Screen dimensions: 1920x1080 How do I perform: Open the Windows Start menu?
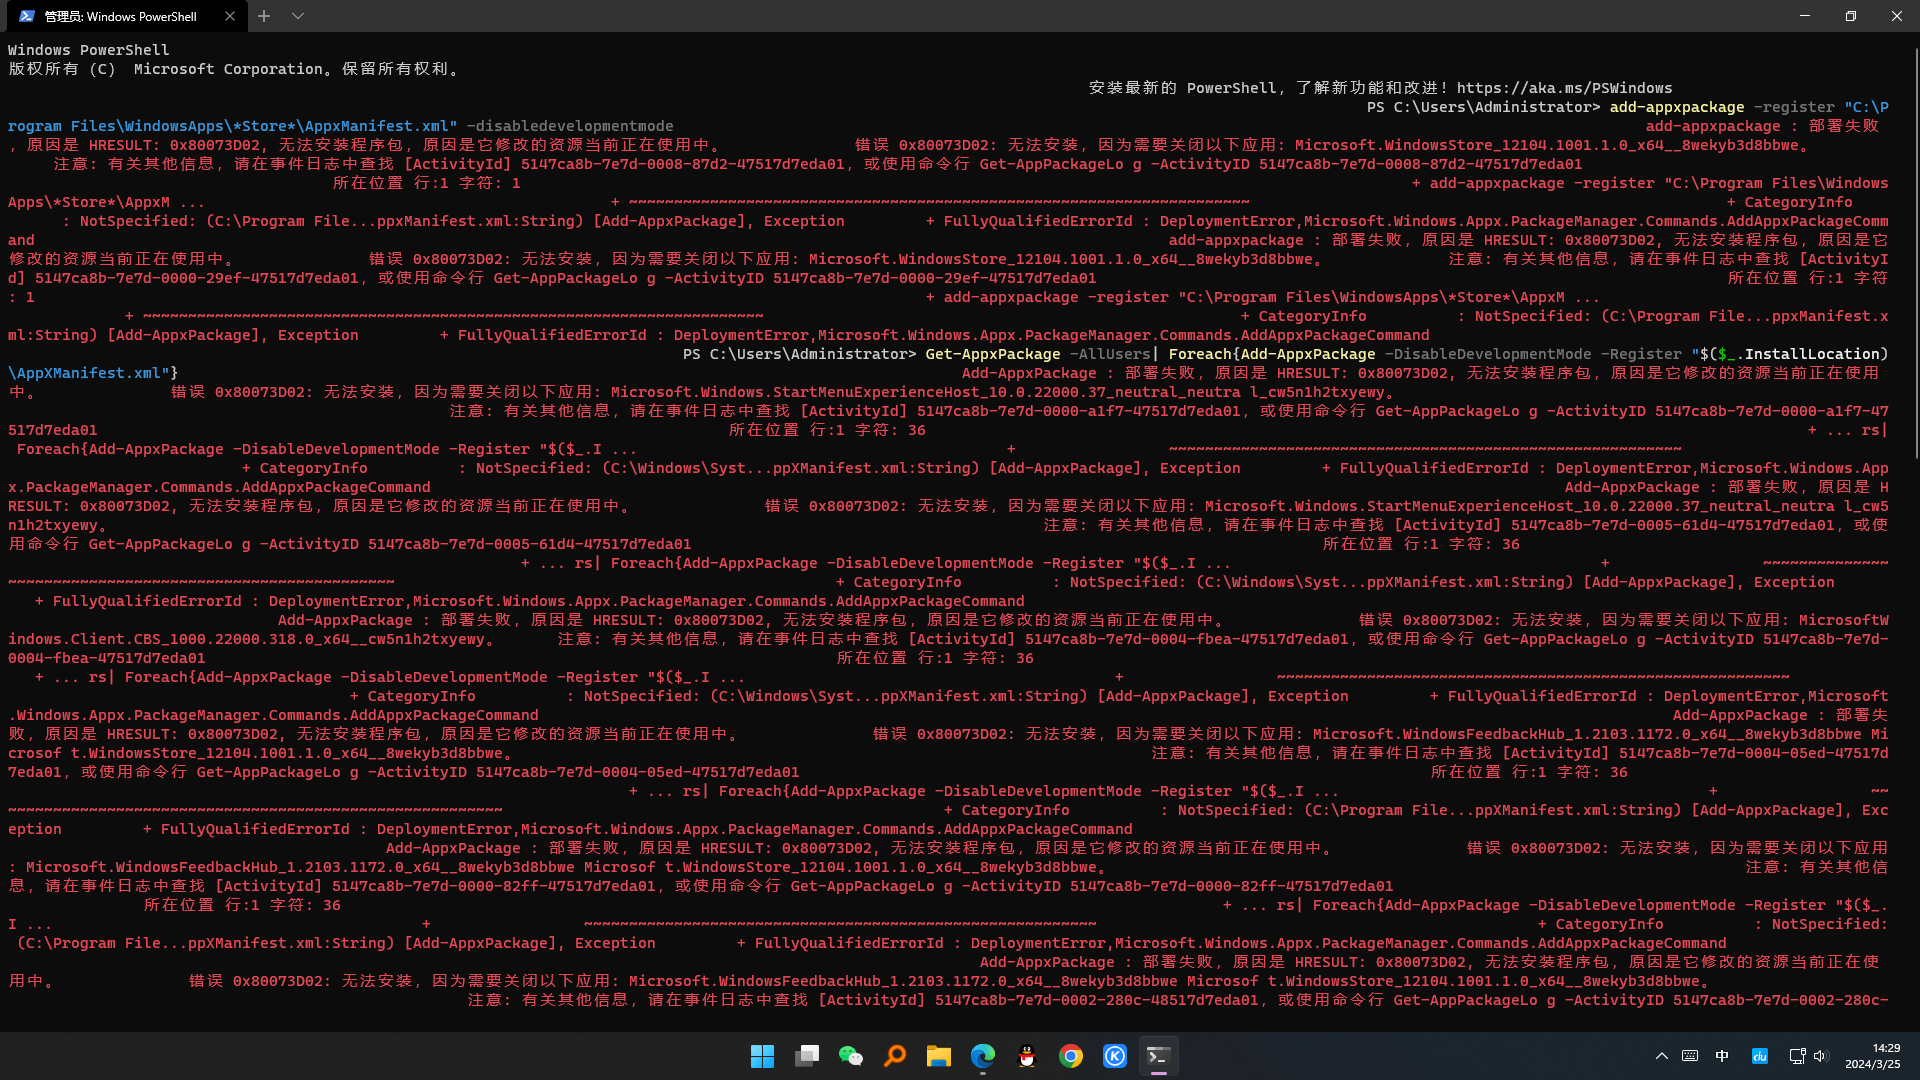coord(762,1056)
